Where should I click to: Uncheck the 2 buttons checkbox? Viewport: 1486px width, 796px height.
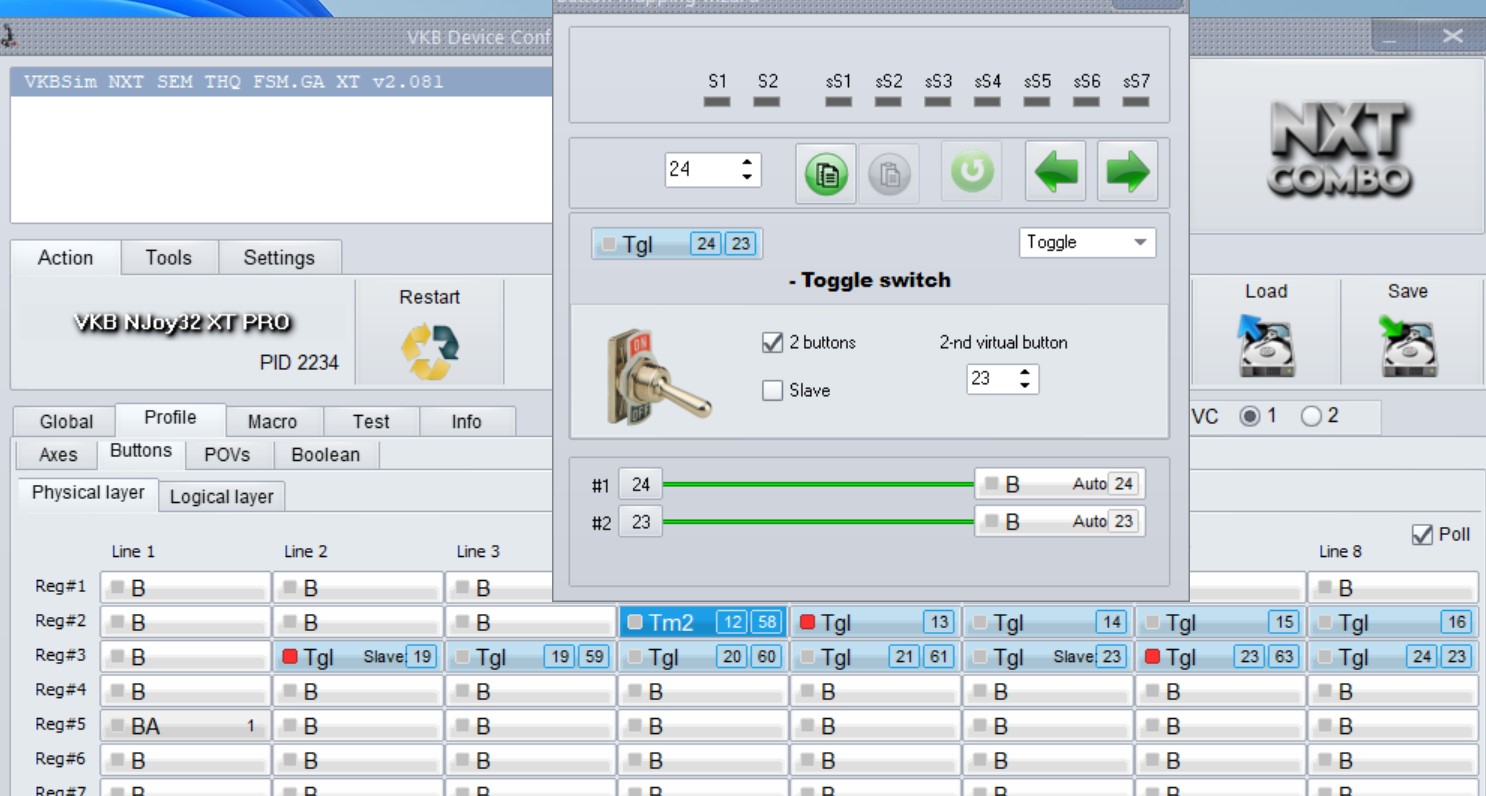[x=772, y=342]
